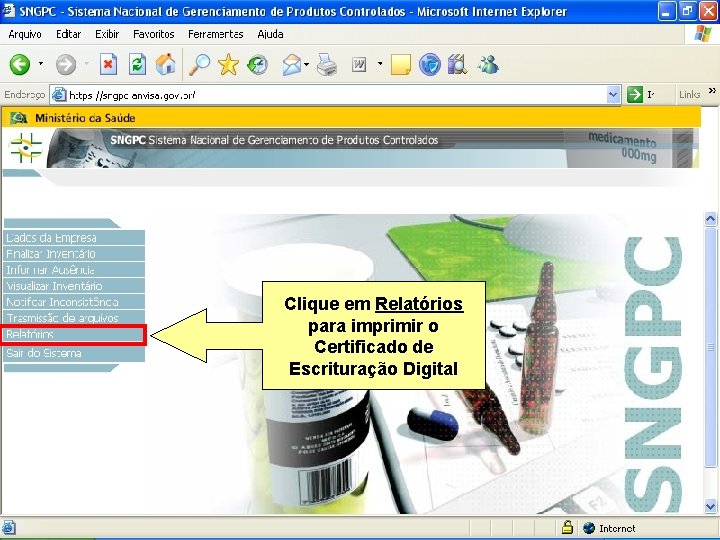The height and width of the screenshot is (540, 720).
Task: Click status bar page icon at left
Action: pyautogui.click(x=9, y=528)
